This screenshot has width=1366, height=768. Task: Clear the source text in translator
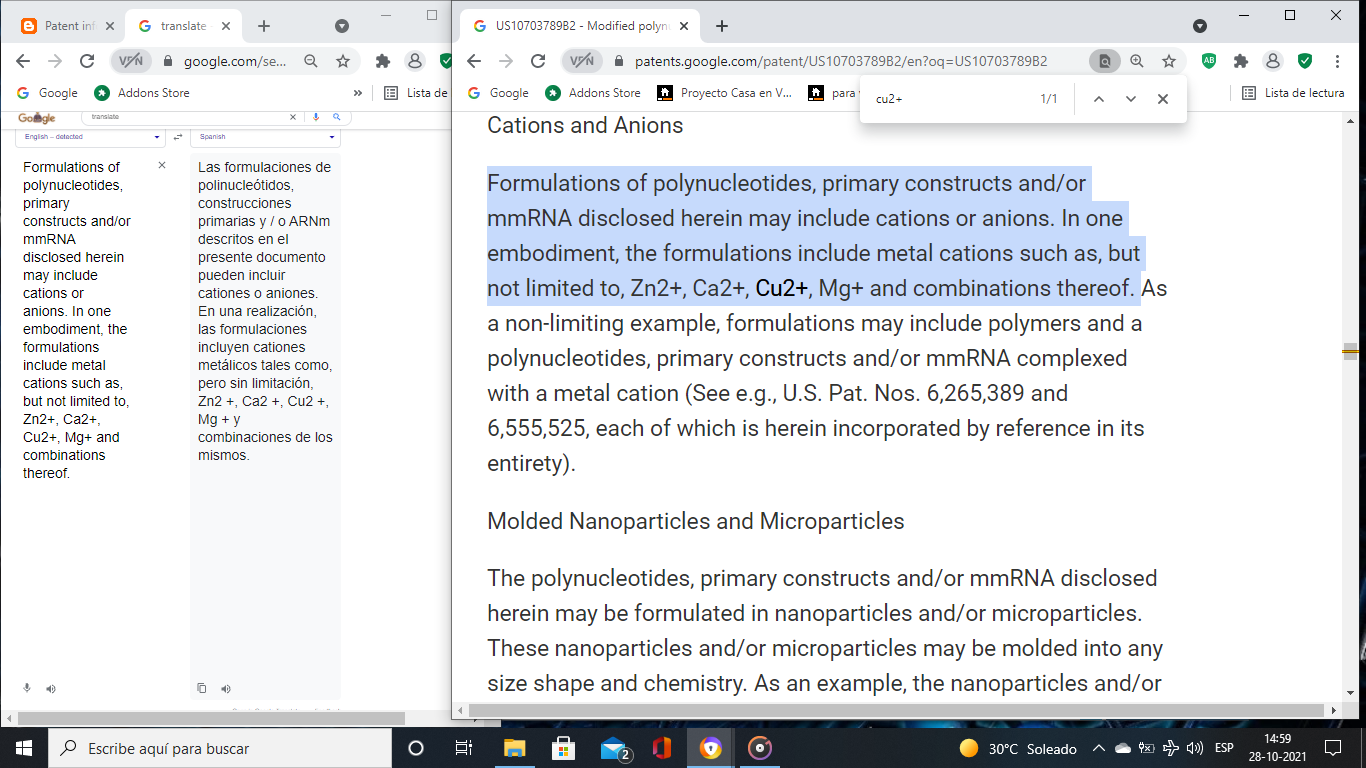pyautogui.click(x=162, y=165)
